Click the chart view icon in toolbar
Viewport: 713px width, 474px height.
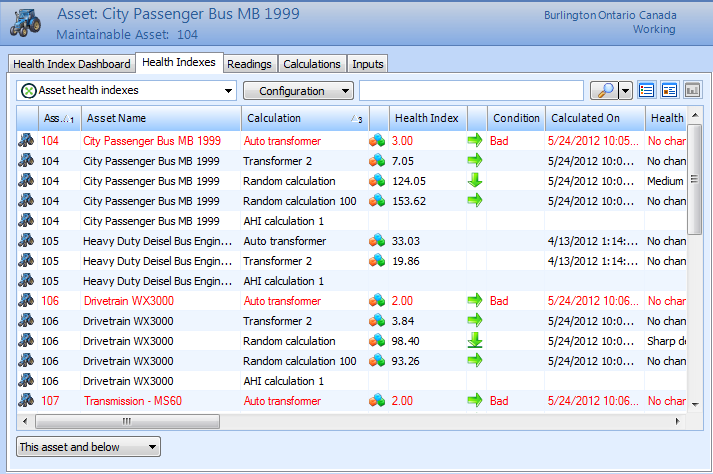691,91
